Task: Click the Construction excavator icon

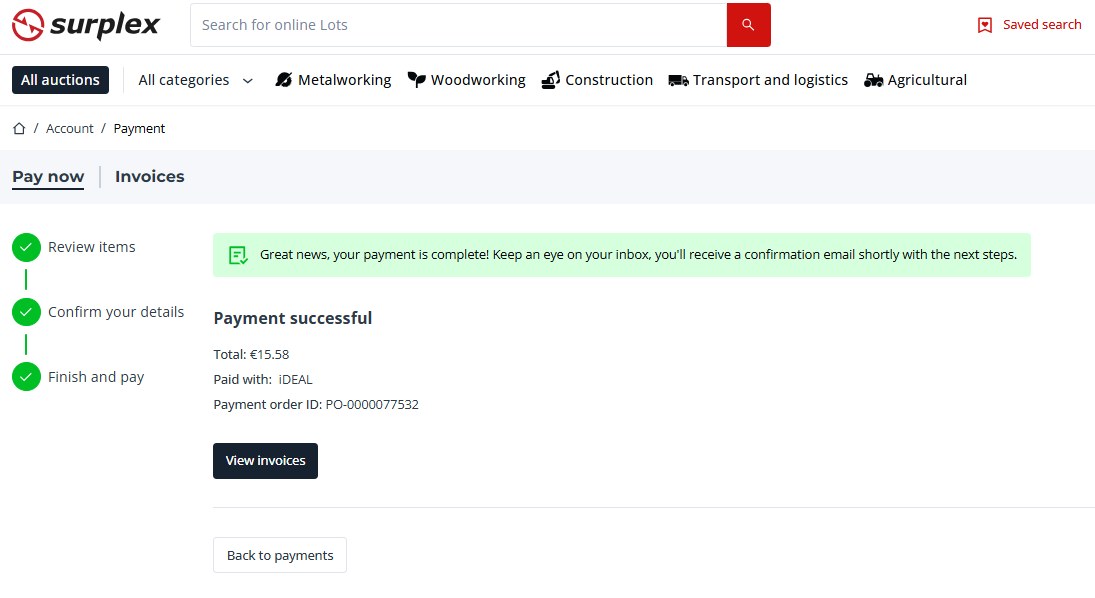Action: 550,80
